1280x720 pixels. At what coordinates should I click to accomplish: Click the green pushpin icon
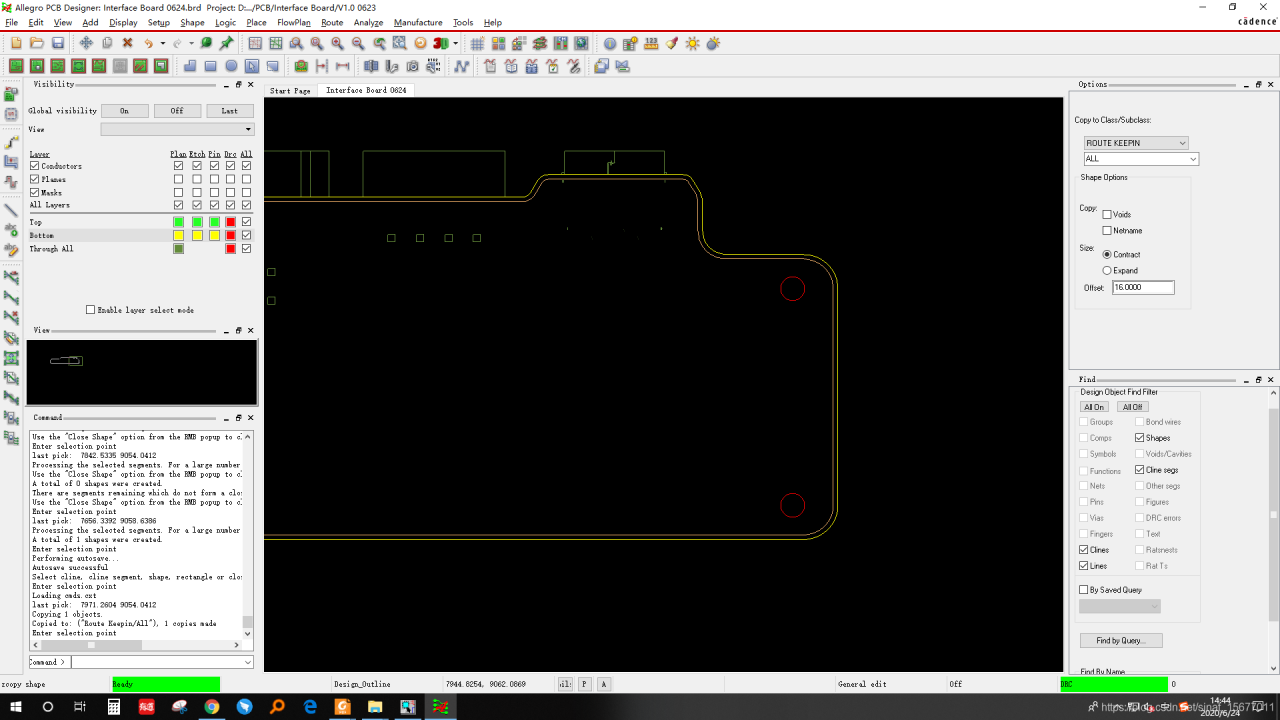coord(227,43)
